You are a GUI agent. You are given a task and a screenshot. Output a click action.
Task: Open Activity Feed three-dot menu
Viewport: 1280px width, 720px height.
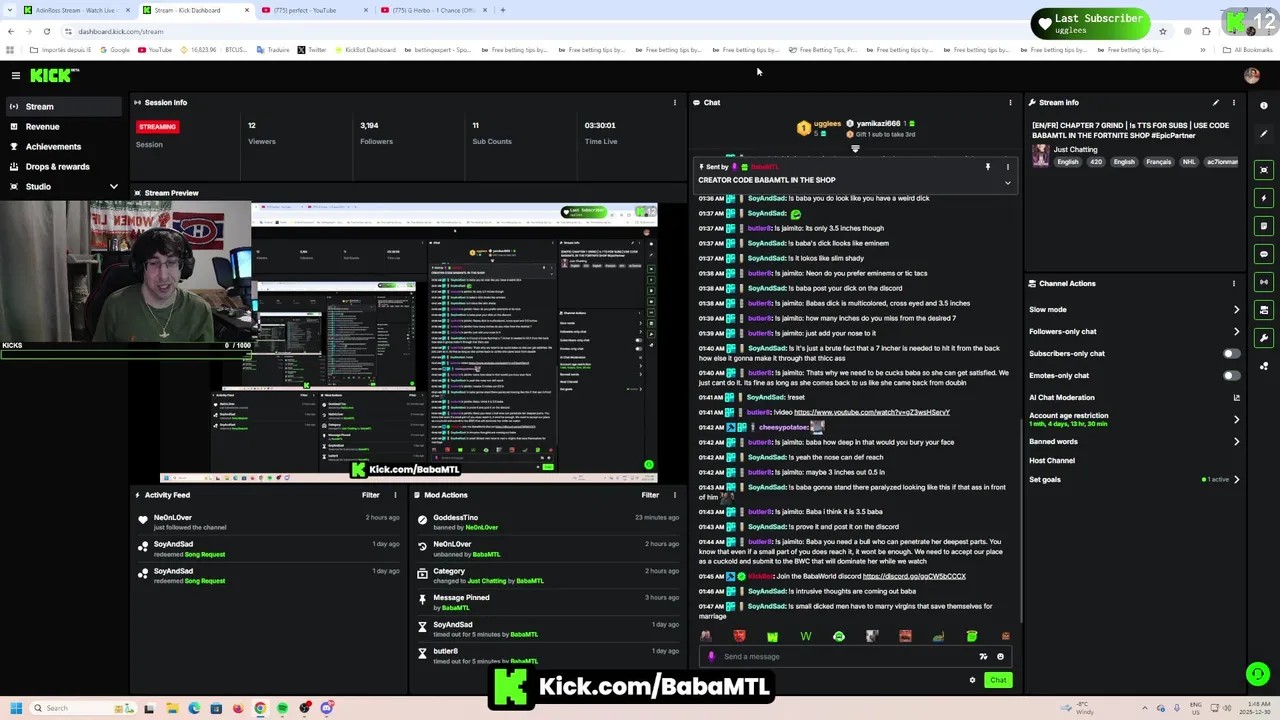pos(395,495)
